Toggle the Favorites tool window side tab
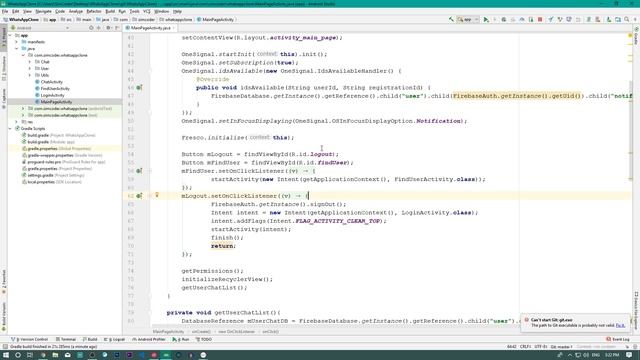The height and width of the screenshot is (360, 640). coord(4,282)
